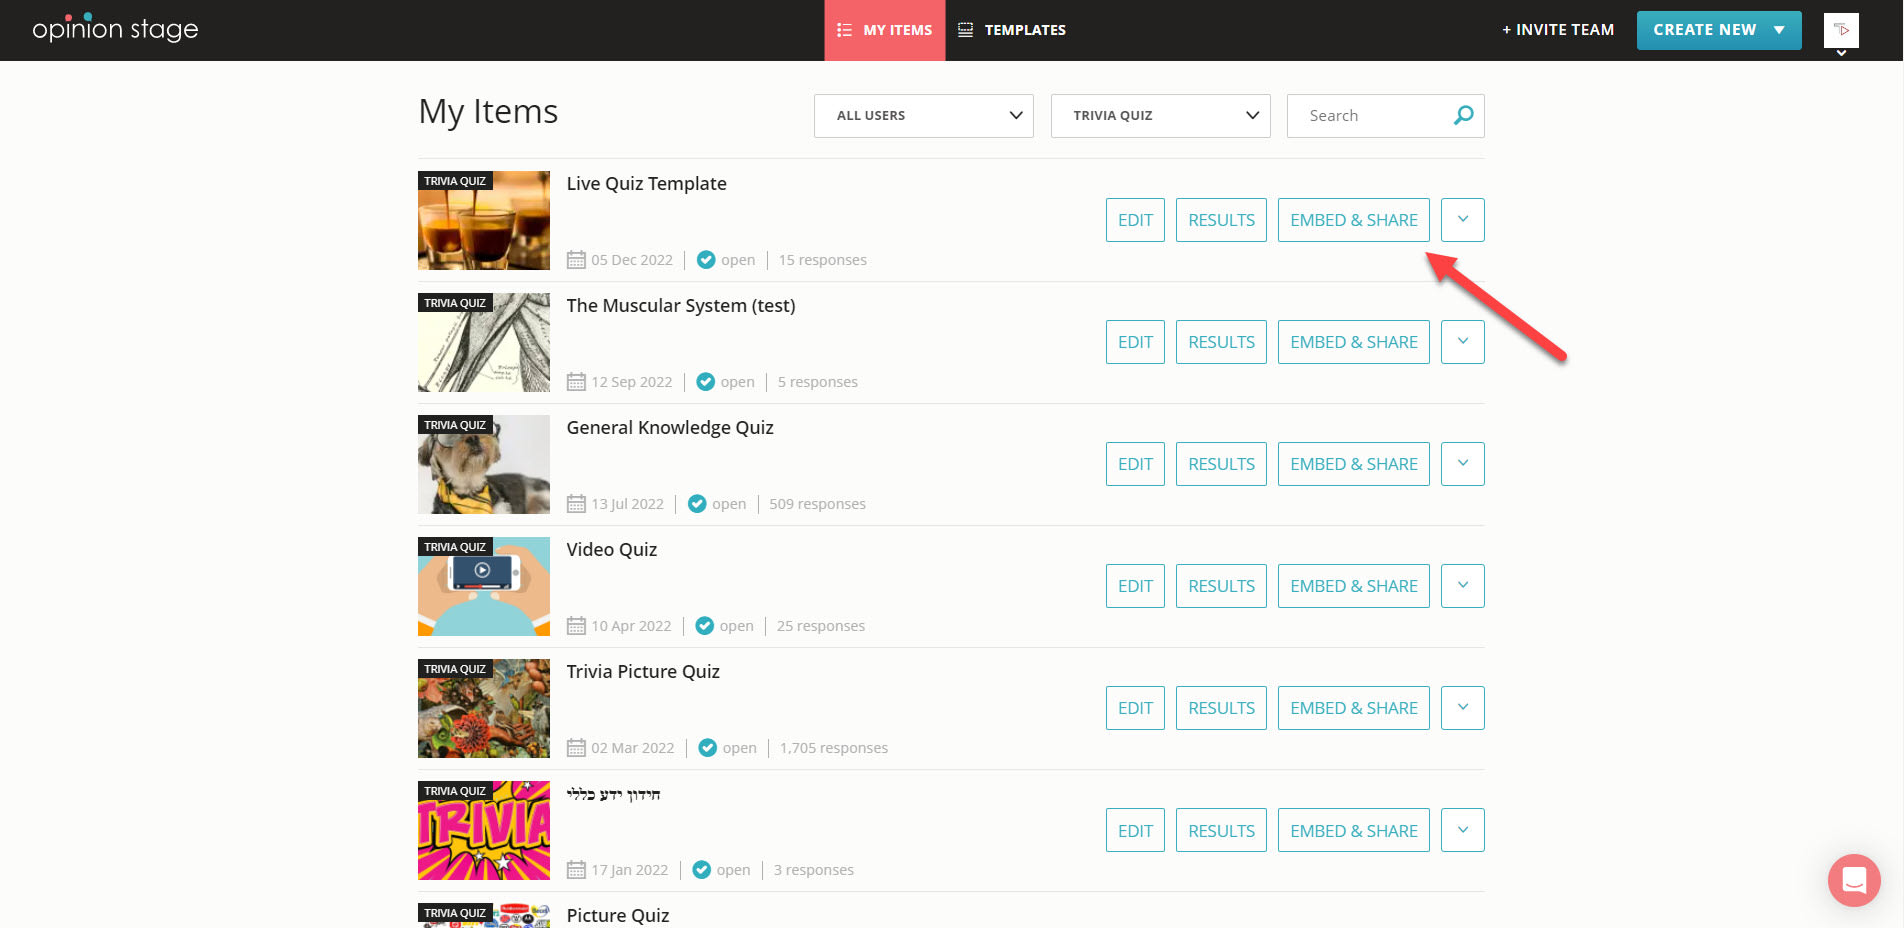The image size is (1904, 928).
Task: Open the TRIVIA QUIZ filter dropdown
Action: (1160, 115)
